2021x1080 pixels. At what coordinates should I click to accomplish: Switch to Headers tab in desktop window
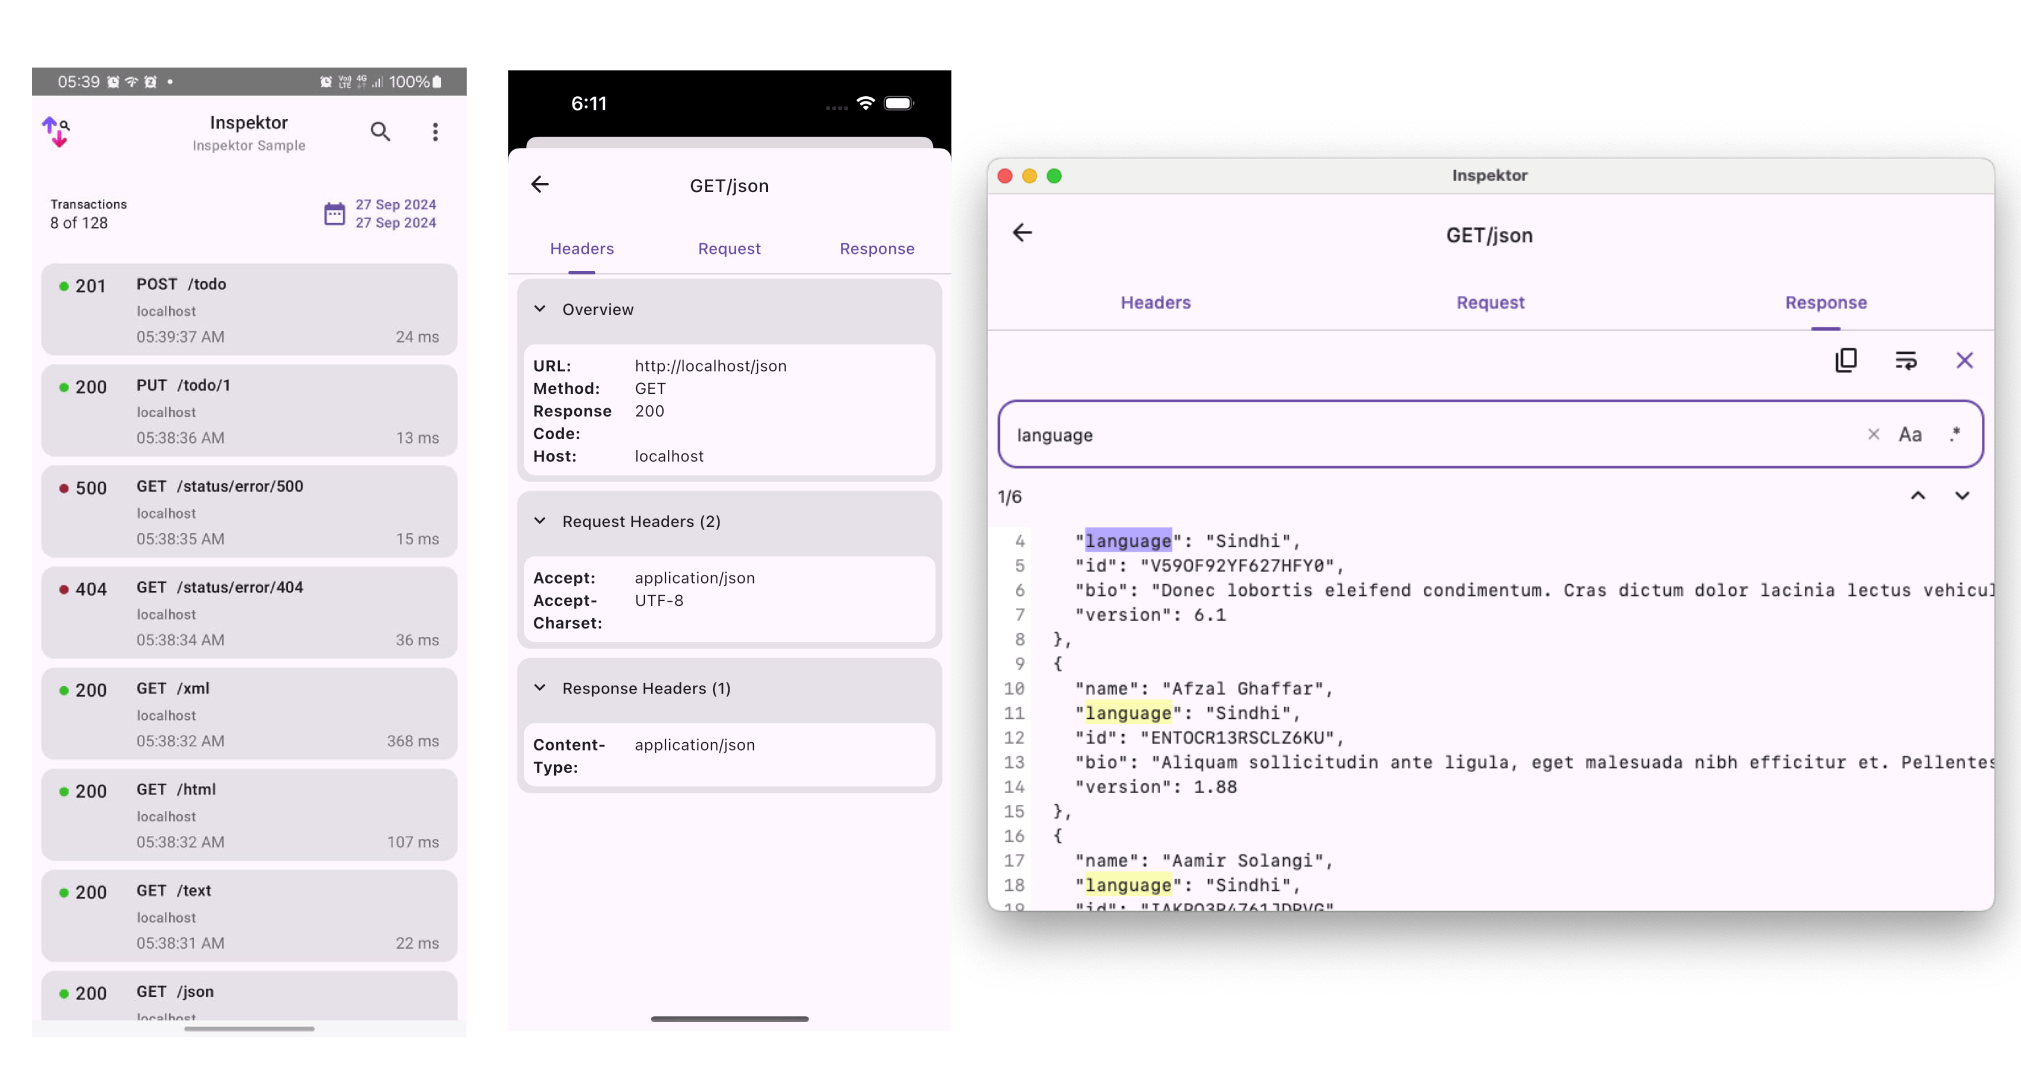pyautogui.click(x=1155, y=302)
